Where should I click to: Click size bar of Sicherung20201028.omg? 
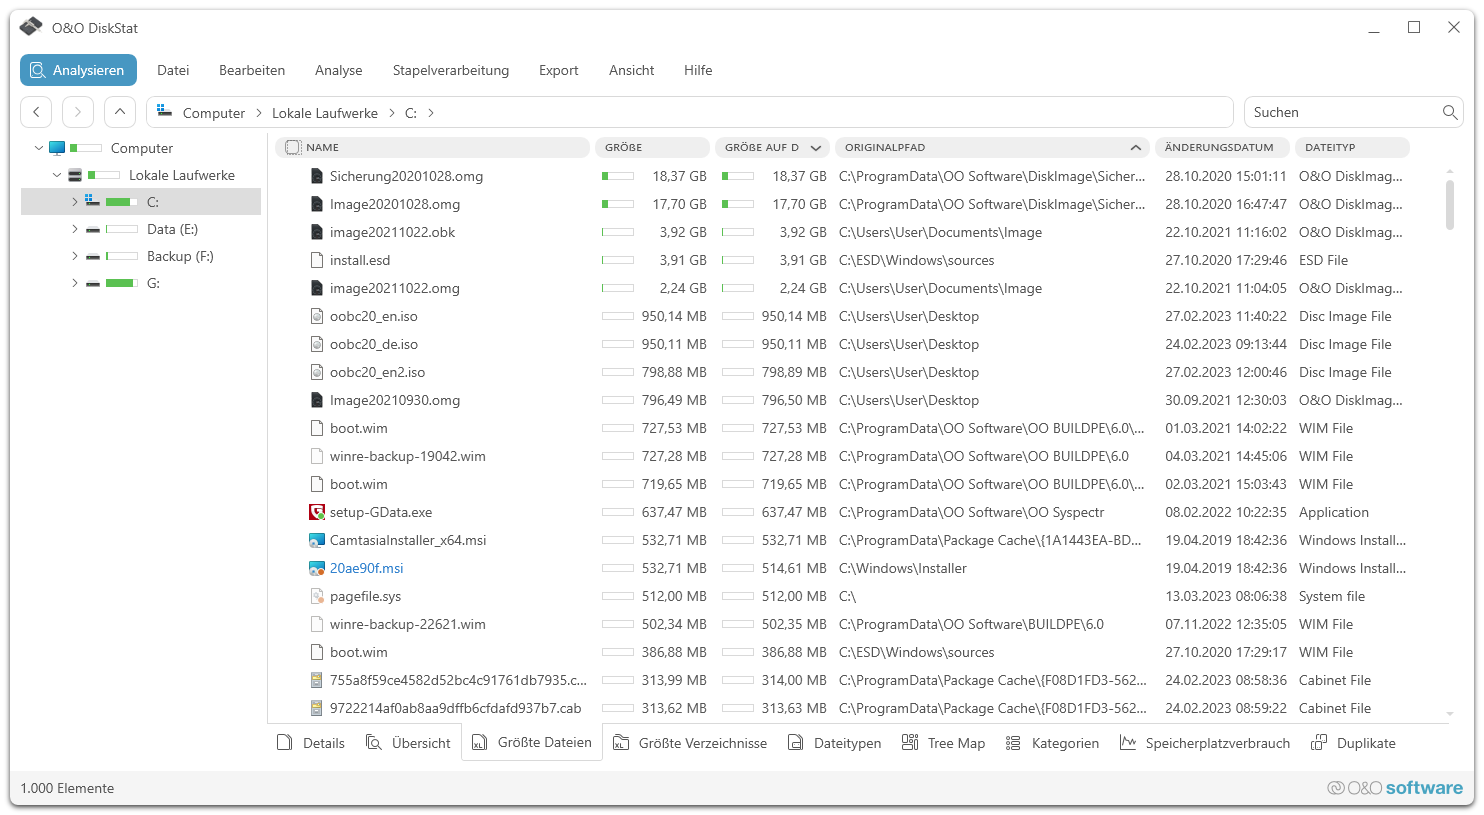click(618, 176)
